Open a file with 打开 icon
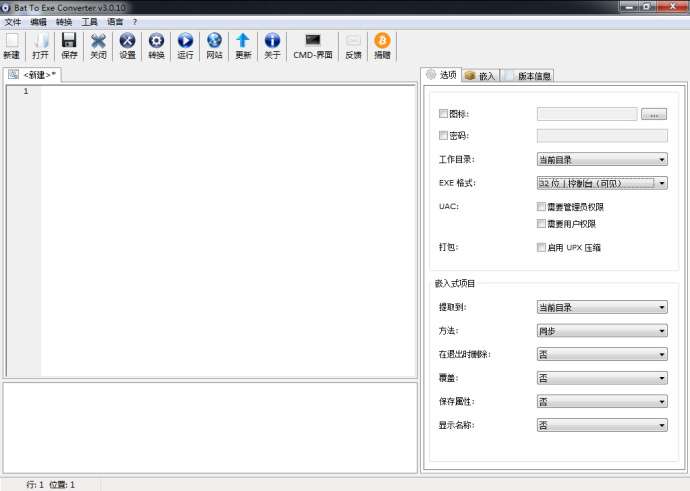 pos(40,42)
